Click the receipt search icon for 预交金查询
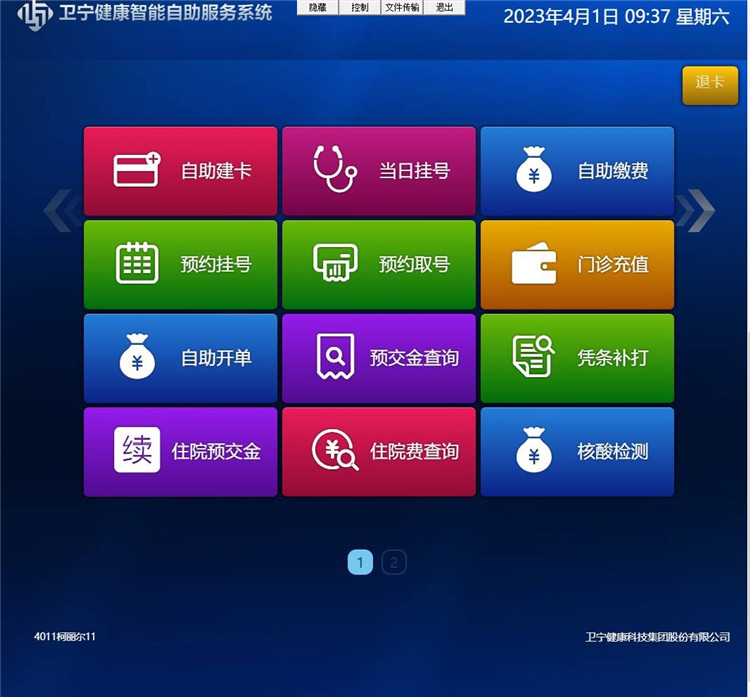 (x=335, y=356)
